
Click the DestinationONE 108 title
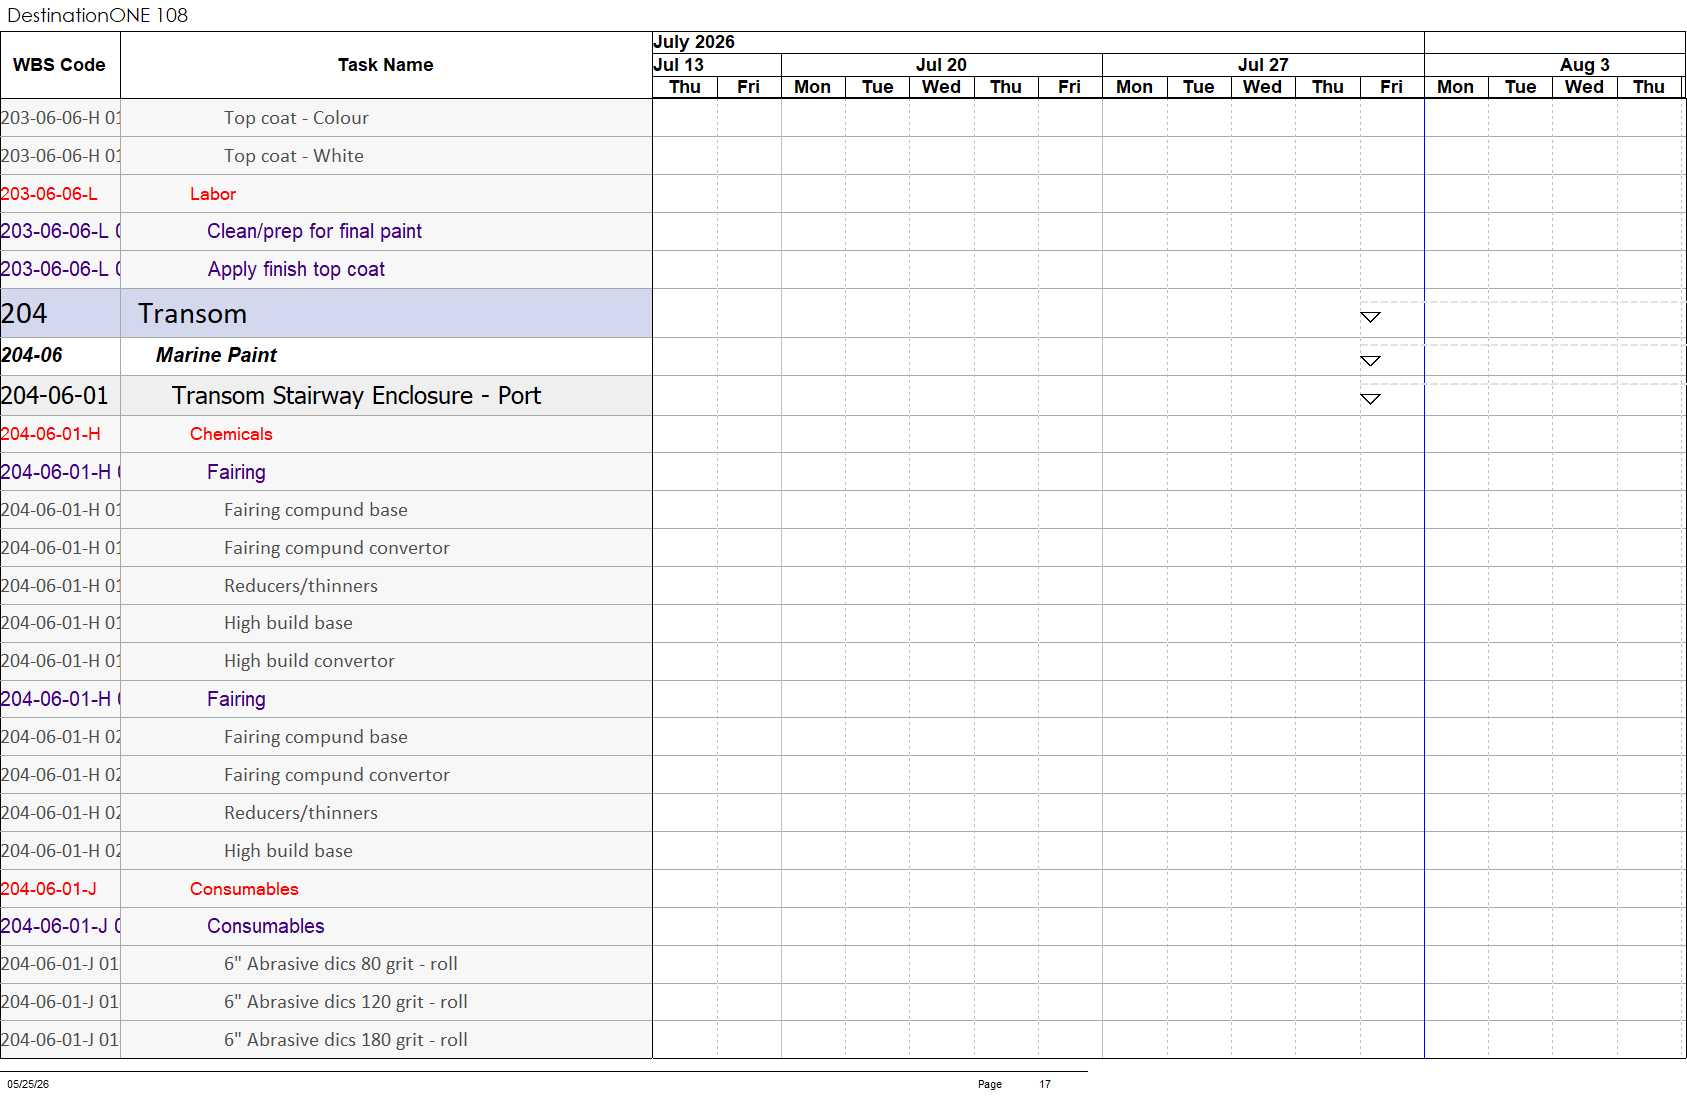coord(97,15)
